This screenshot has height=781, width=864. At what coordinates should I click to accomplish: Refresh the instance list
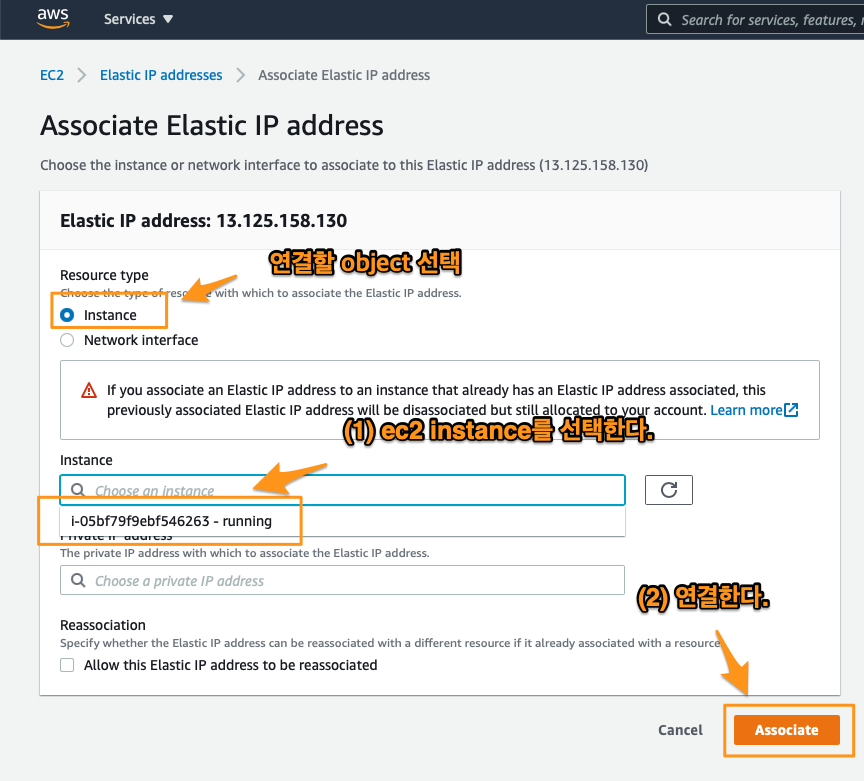click(669, 490)
